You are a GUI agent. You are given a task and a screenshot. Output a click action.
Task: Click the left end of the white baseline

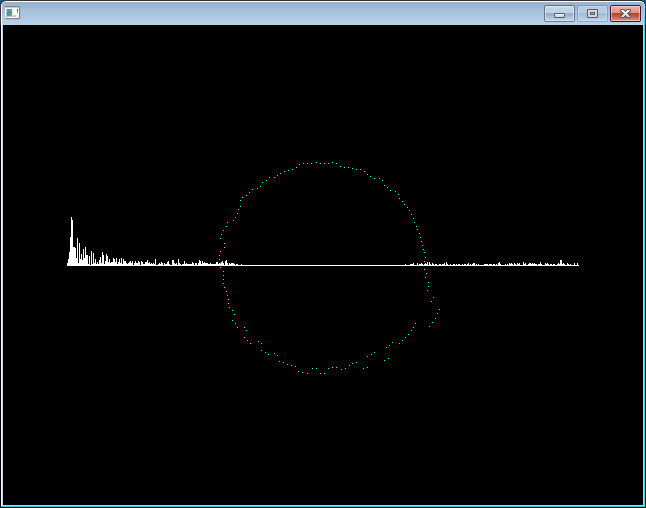point(68,265)
